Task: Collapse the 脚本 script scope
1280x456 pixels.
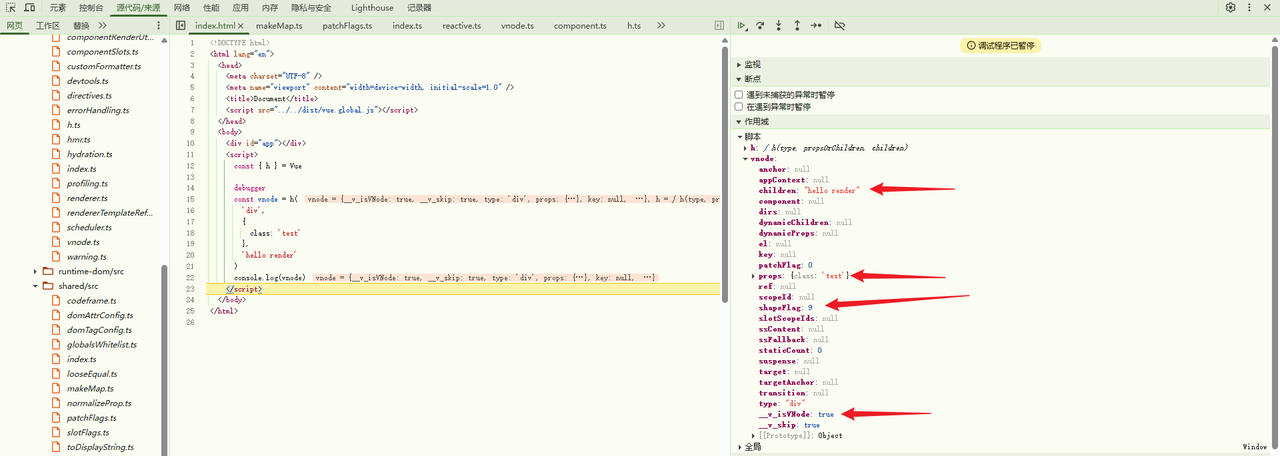Action: [x=741, y=136]
